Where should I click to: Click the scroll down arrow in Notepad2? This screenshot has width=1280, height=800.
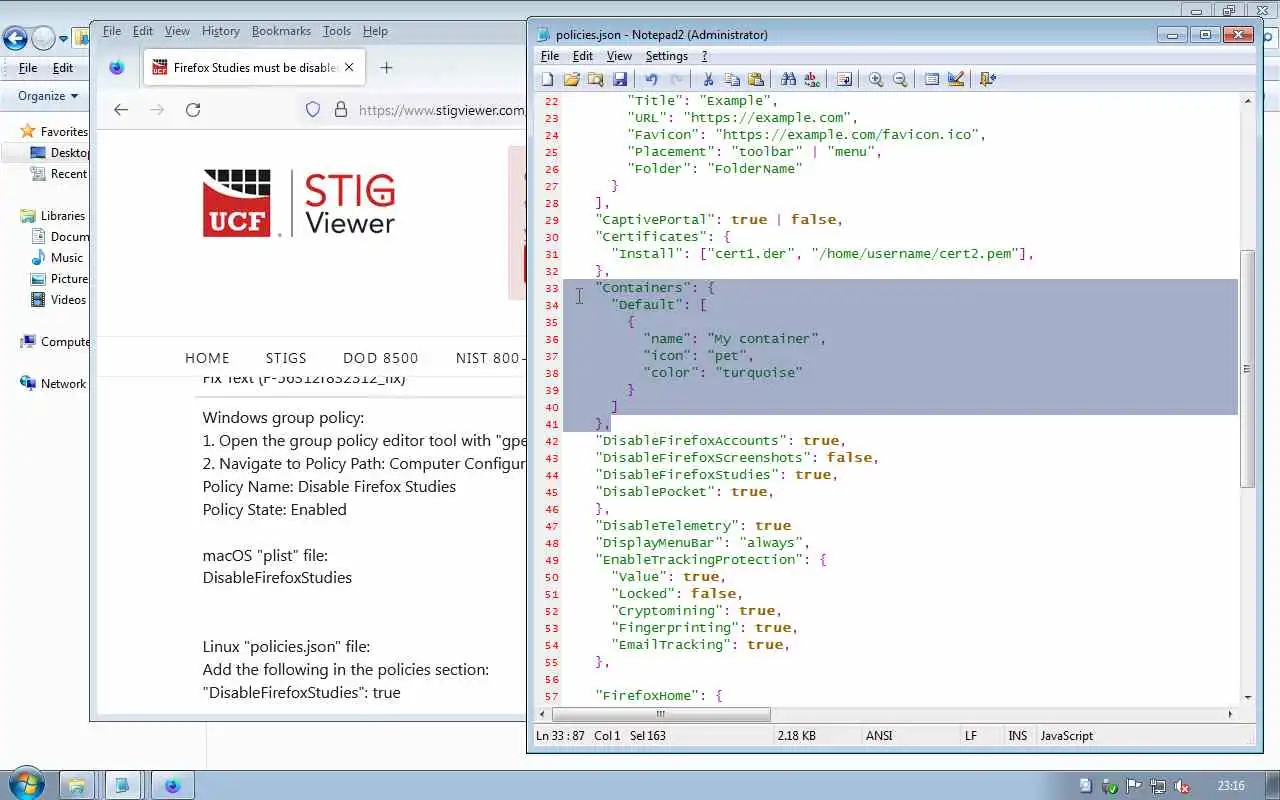point(1247,698)
